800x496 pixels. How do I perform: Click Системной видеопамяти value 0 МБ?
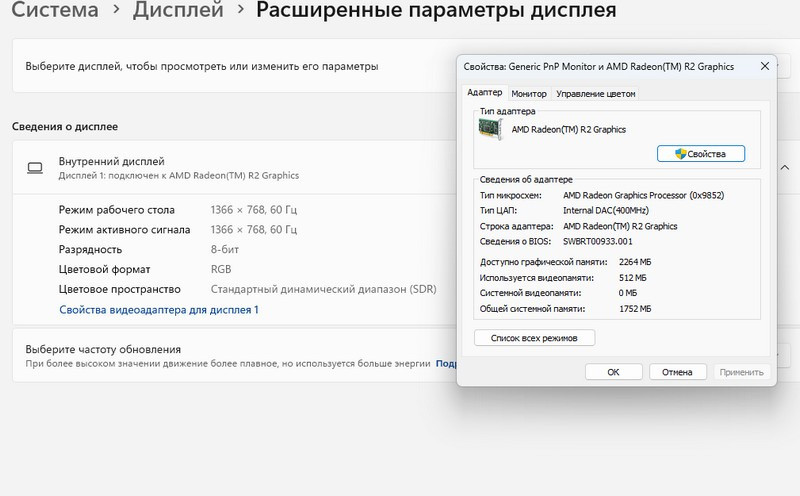[628, 293]
